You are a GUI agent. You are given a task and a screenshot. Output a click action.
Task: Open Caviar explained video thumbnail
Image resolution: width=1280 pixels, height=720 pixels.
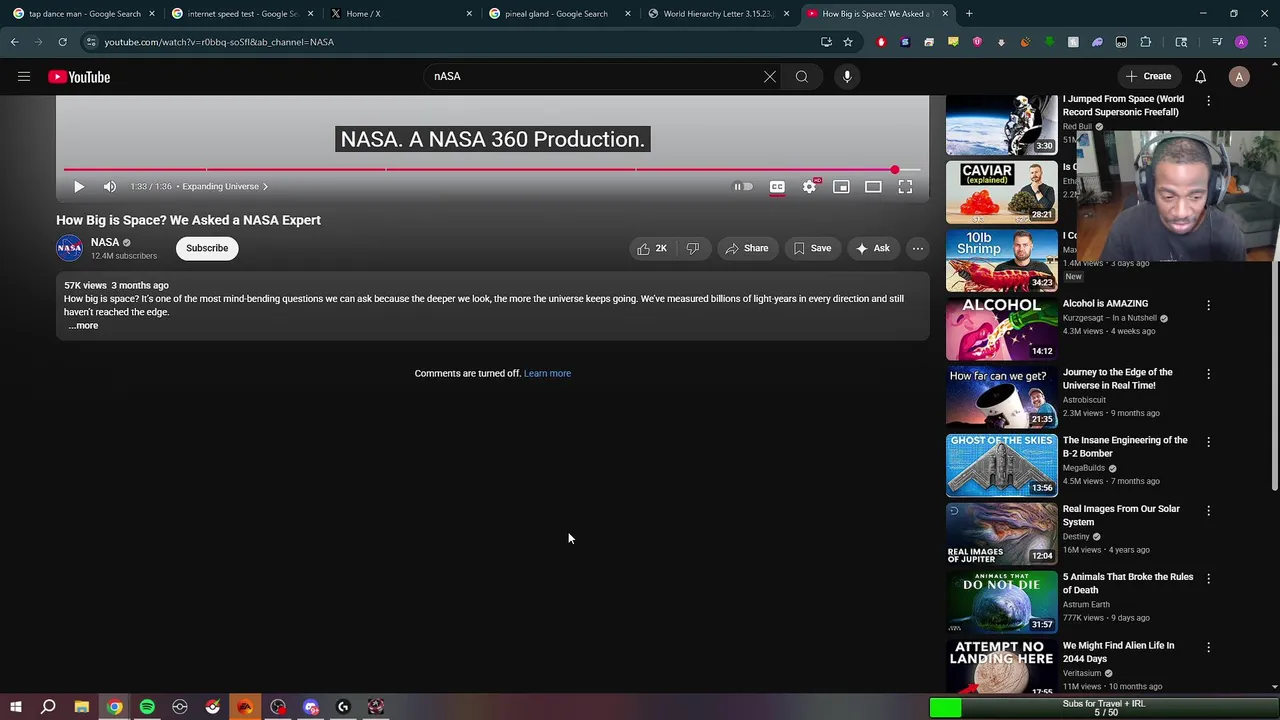pyautogui.click(x=1001, y=192)
